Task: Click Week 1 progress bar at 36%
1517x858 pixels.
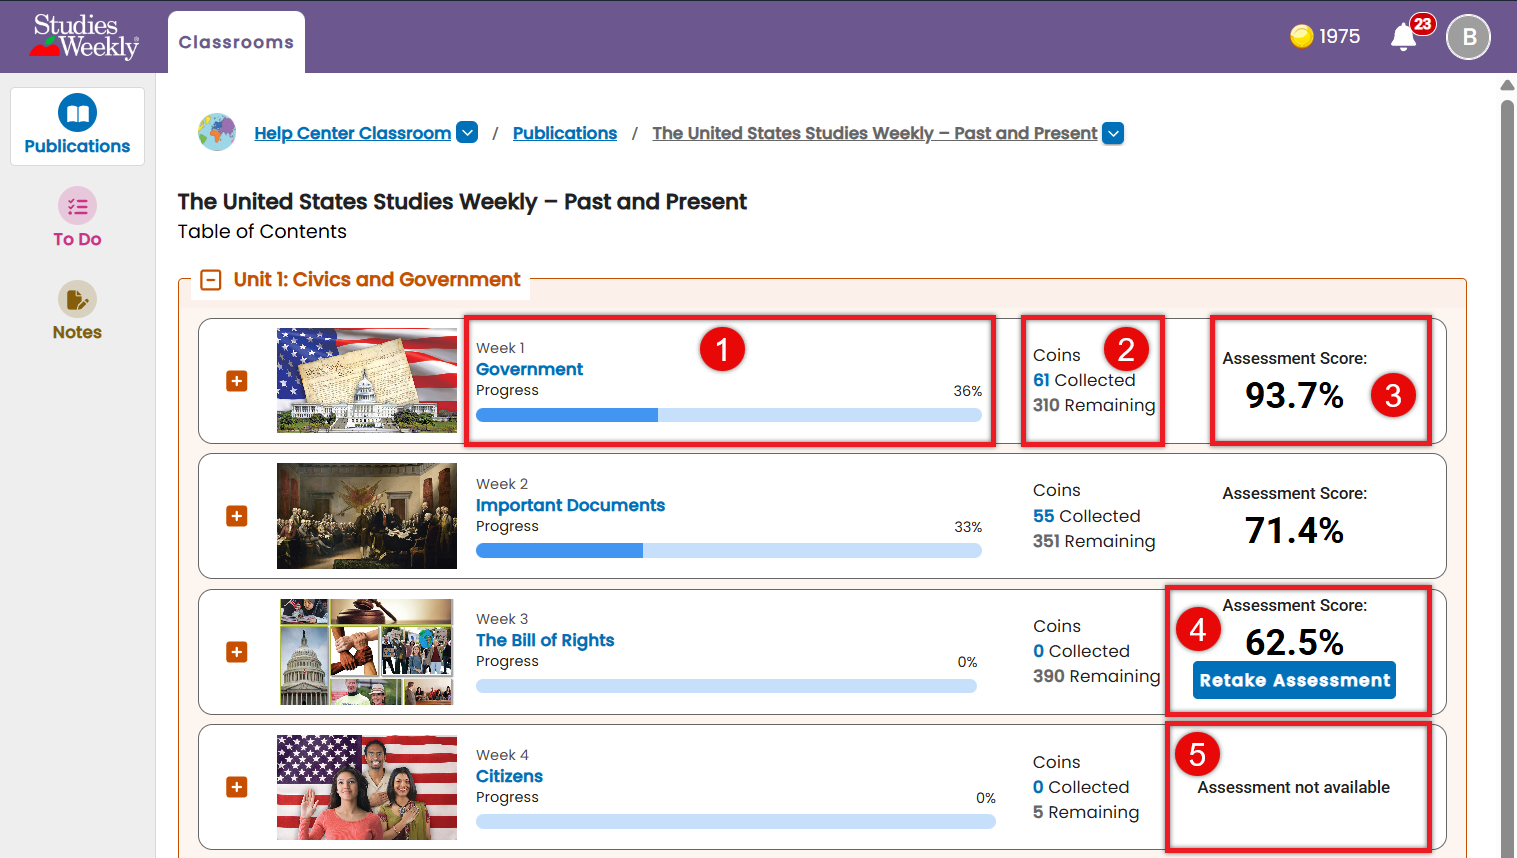Action: pyautogui.click(x=729, y=415)
